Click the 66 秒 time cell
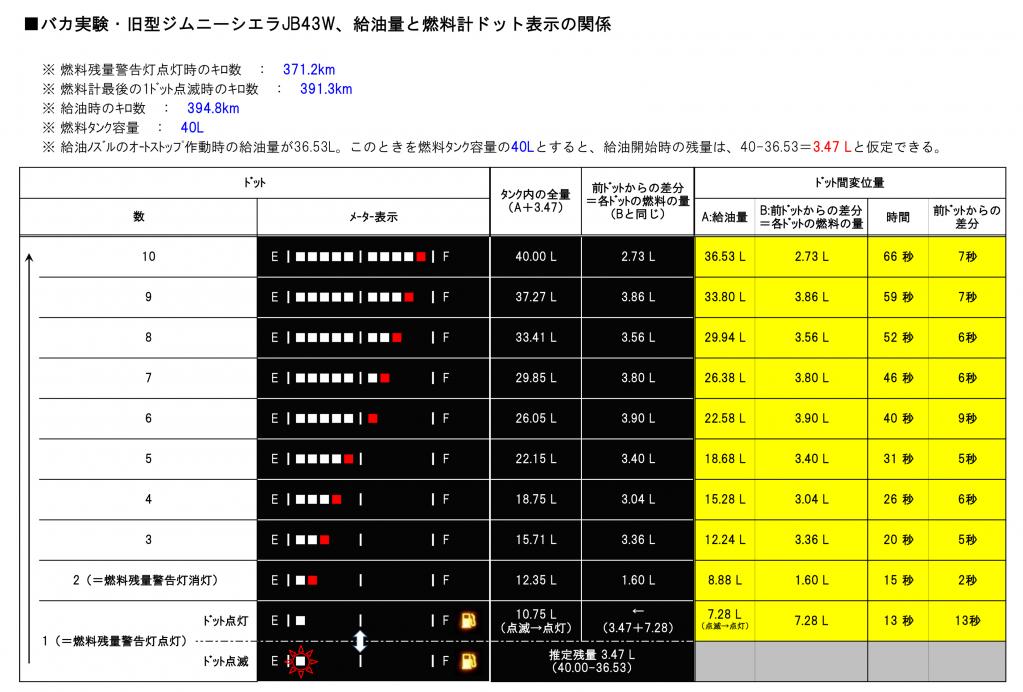 point(898,256)
